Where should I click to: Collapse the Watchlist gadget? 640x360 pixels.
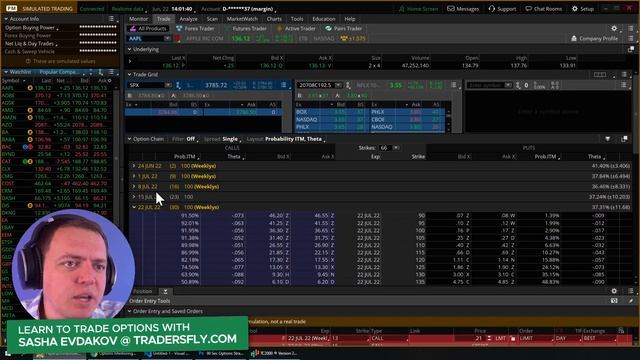pos(6,72)
